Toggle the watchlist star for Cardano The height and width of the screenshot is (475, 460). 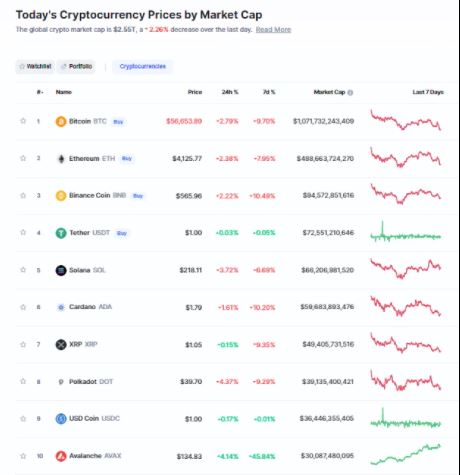(23, 307)
